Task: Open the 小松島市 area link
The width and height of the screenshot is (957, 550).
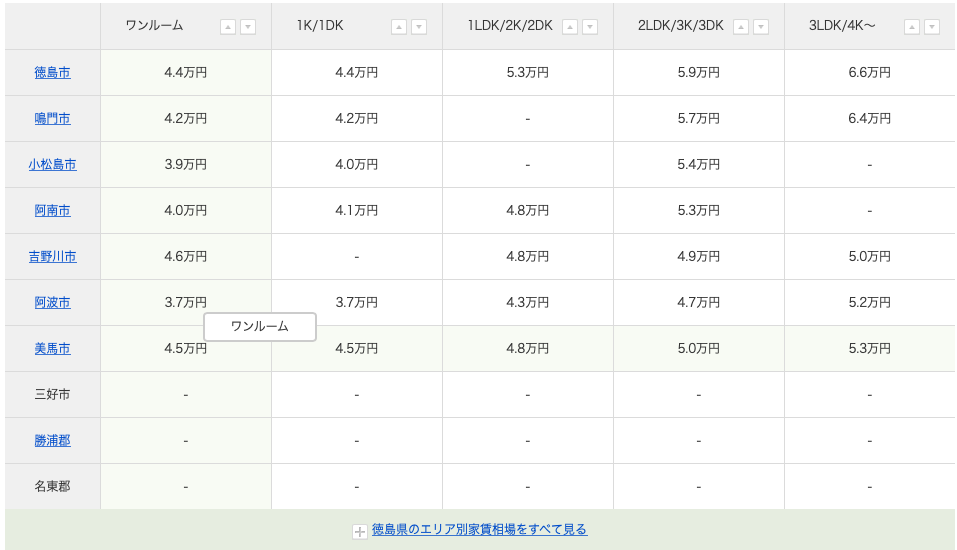Action: pos(52,164)
